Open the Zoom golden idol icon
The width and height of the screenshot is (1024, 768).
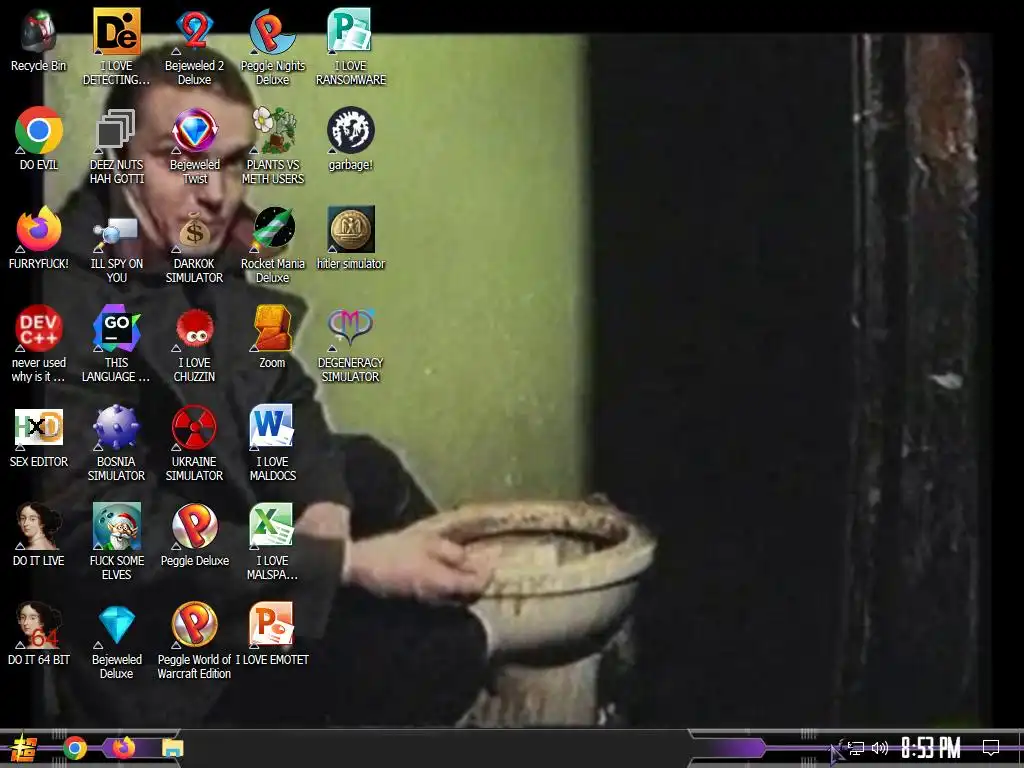coord(274,328)
